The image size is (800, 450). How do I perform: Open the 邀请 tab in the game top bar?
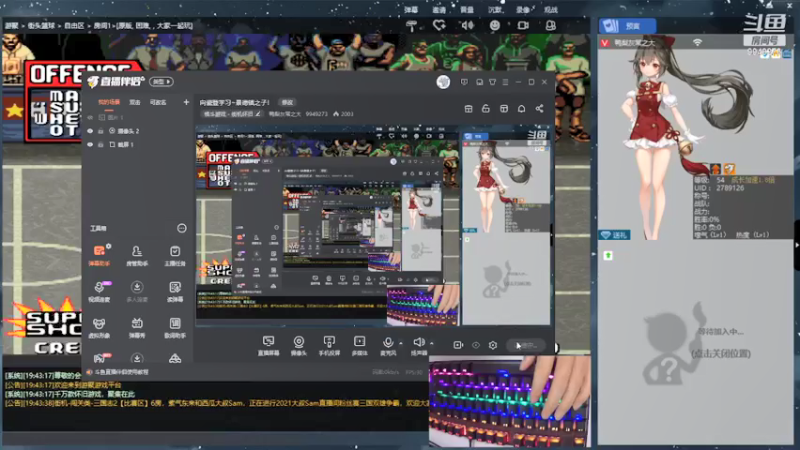[439, 10]
